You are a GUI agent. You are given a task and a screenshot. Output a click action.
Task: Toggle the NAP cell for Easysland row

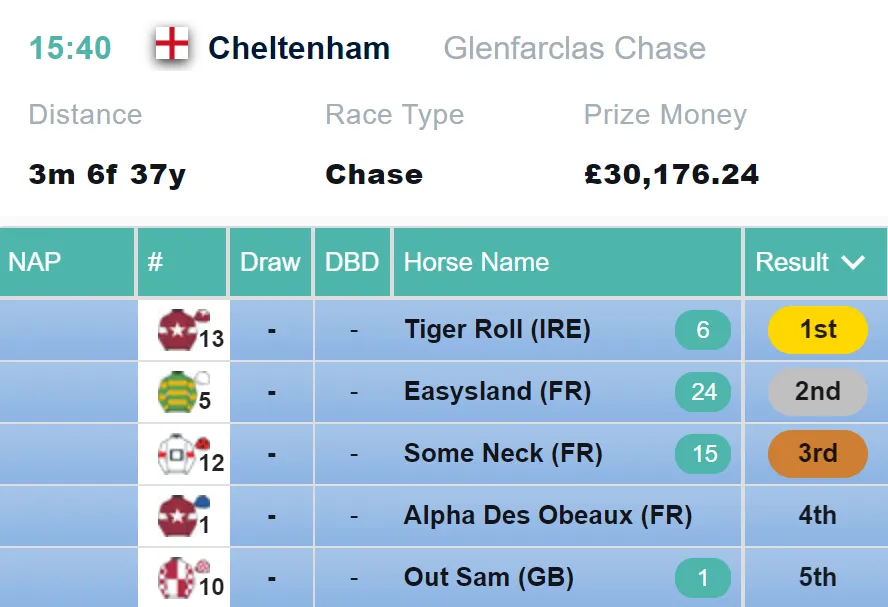[x=68, y=392]
